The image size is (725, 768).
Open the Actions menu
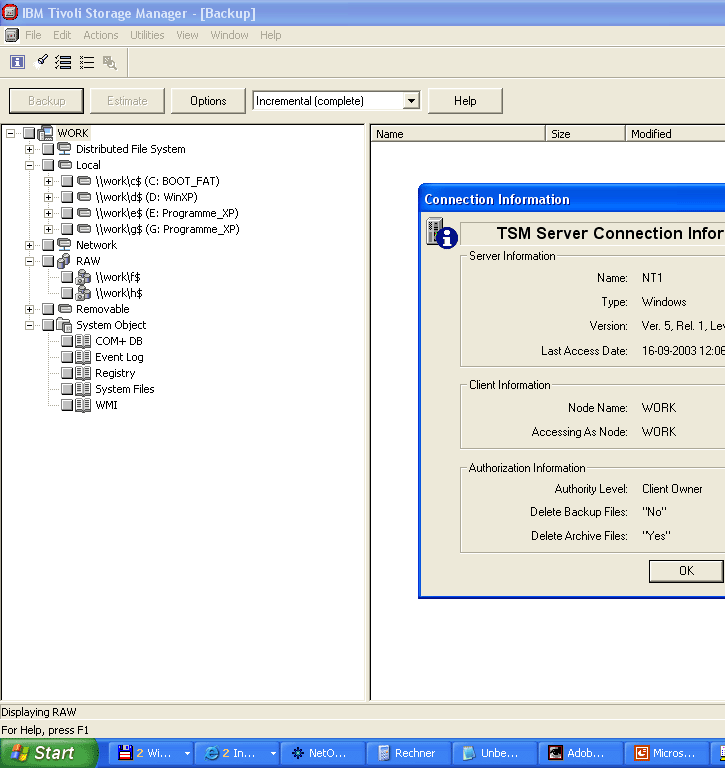[101, 35]
